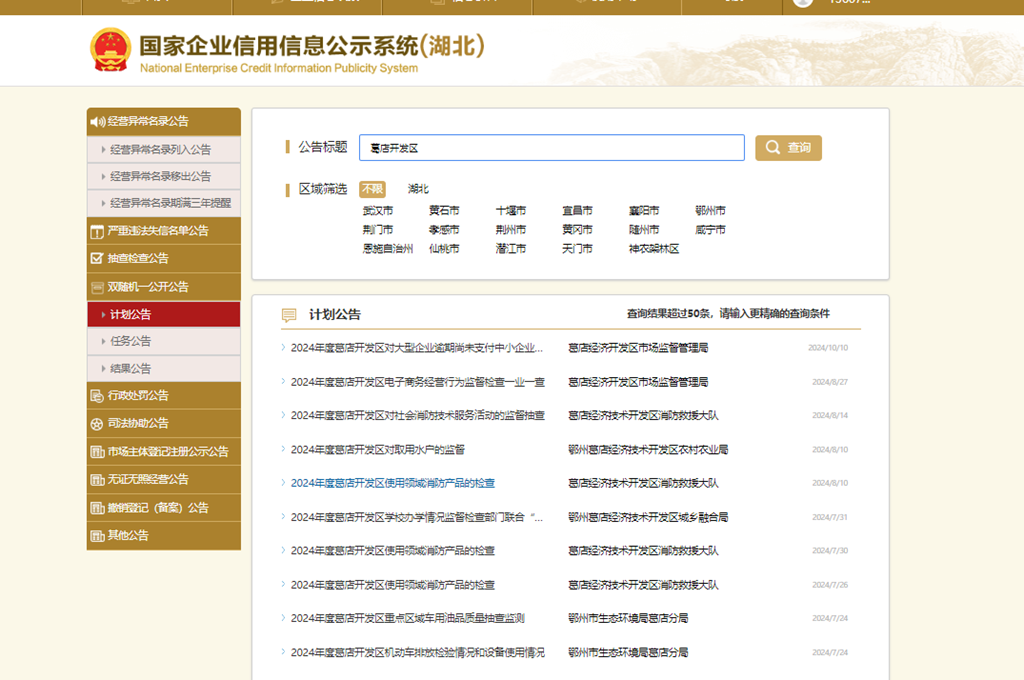Click the checkmark icon beside 抽查检查公告

(x=97, y=259)
